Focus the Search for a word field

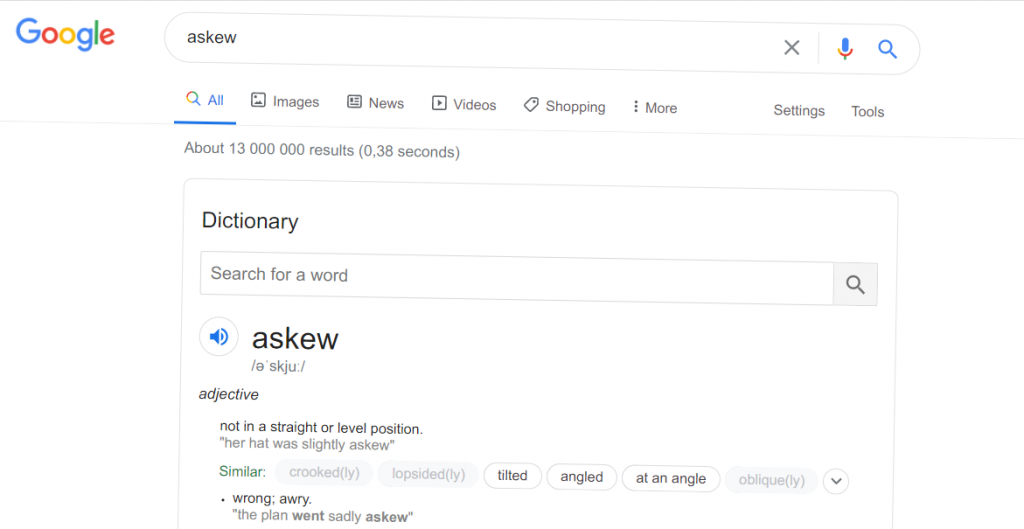click(x=517, y=278)
